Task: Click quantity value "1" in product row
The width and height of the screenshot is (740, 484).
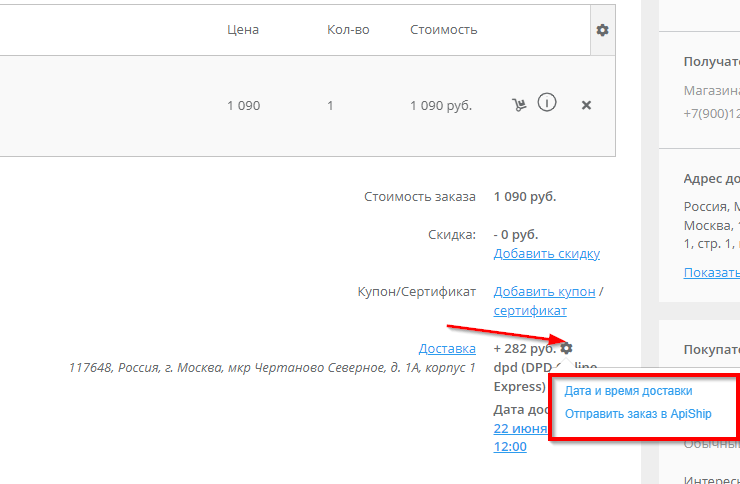Action: (x=330, y=105)
